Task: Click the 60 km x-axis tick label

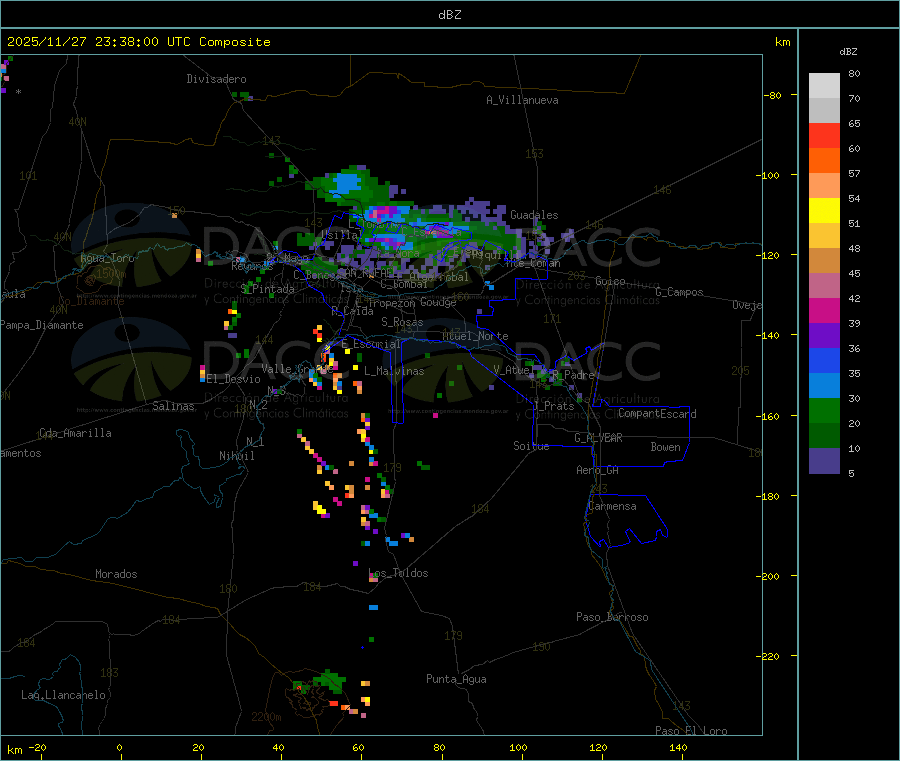Action: tap(358, 747)
